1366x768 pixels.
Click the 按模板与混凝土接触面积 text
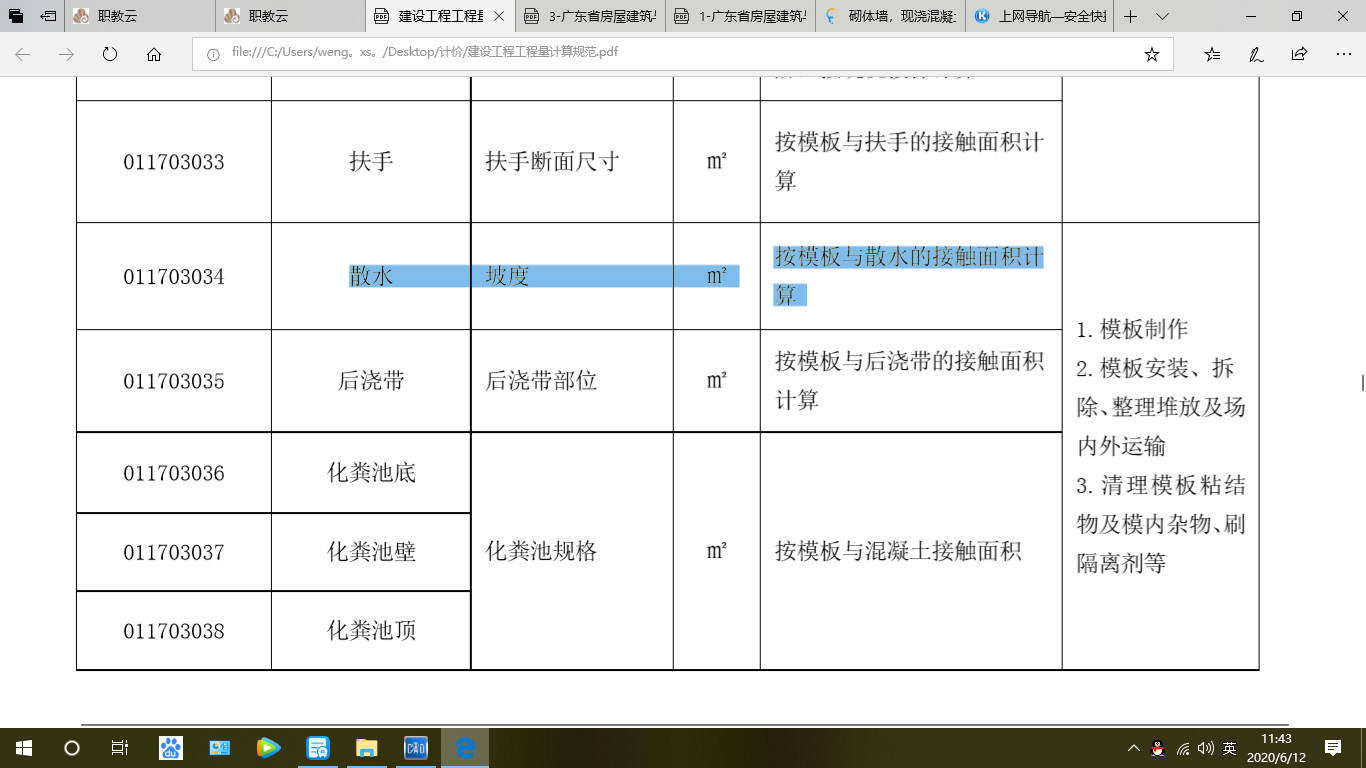click(898, 551)
